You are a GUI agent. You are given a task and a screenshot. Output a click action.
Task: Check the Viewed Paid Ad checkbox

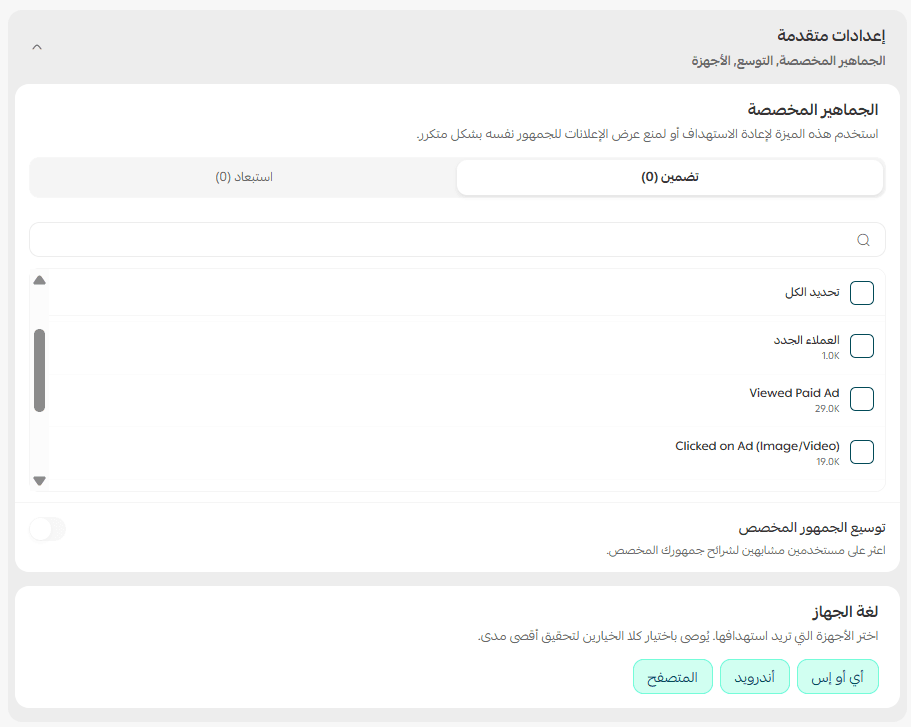tap(862, 399)
